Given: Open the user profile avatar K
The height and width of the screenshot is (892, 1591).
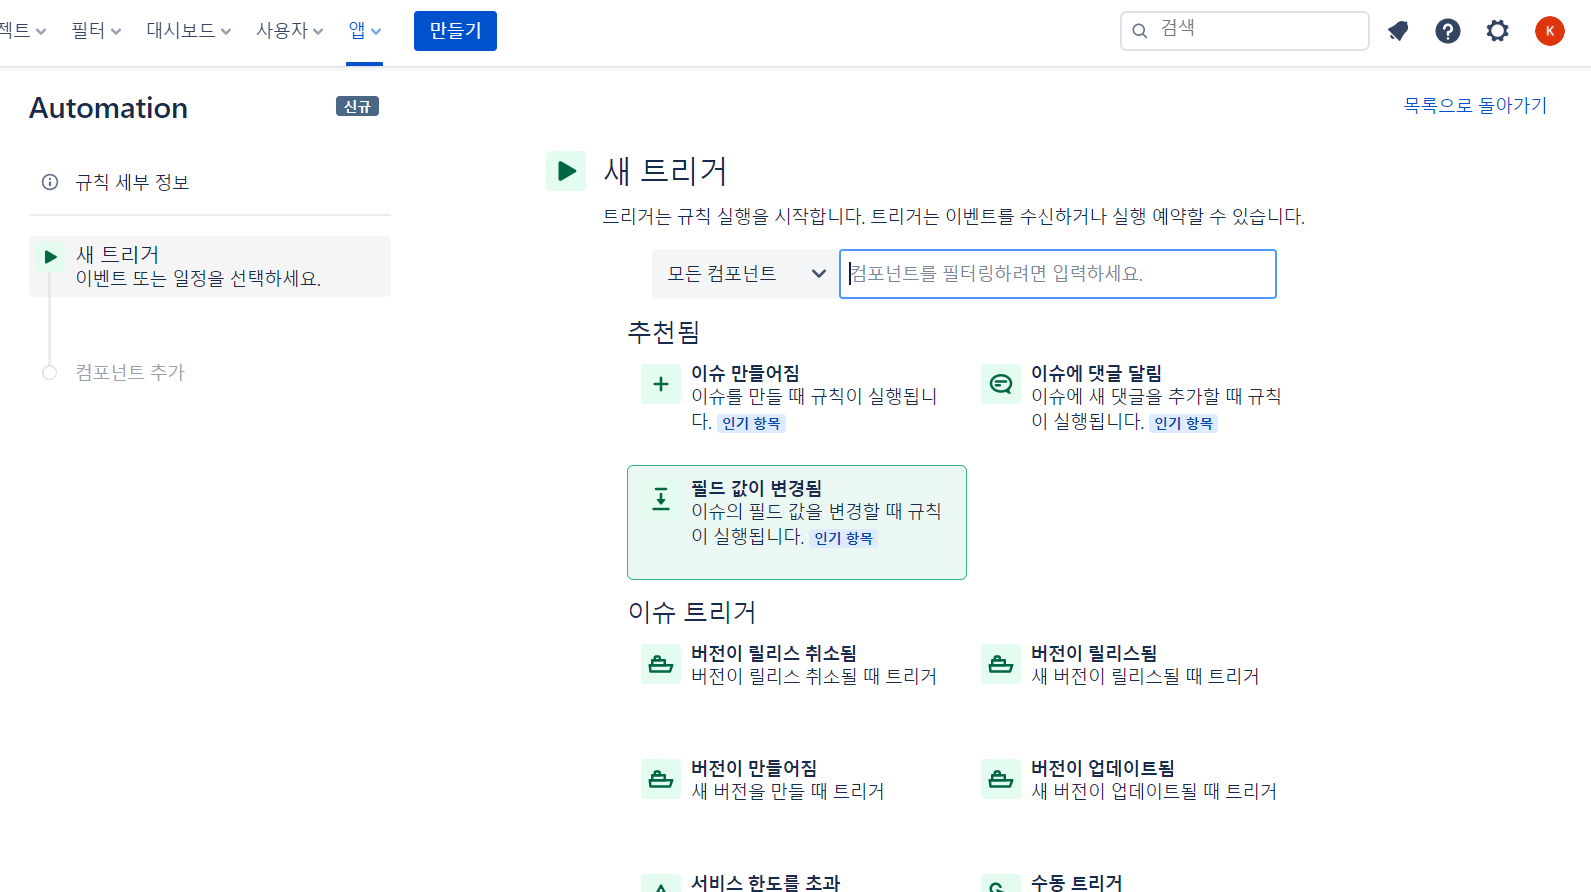Looking at the screenshot, I should pos(1550,31).
